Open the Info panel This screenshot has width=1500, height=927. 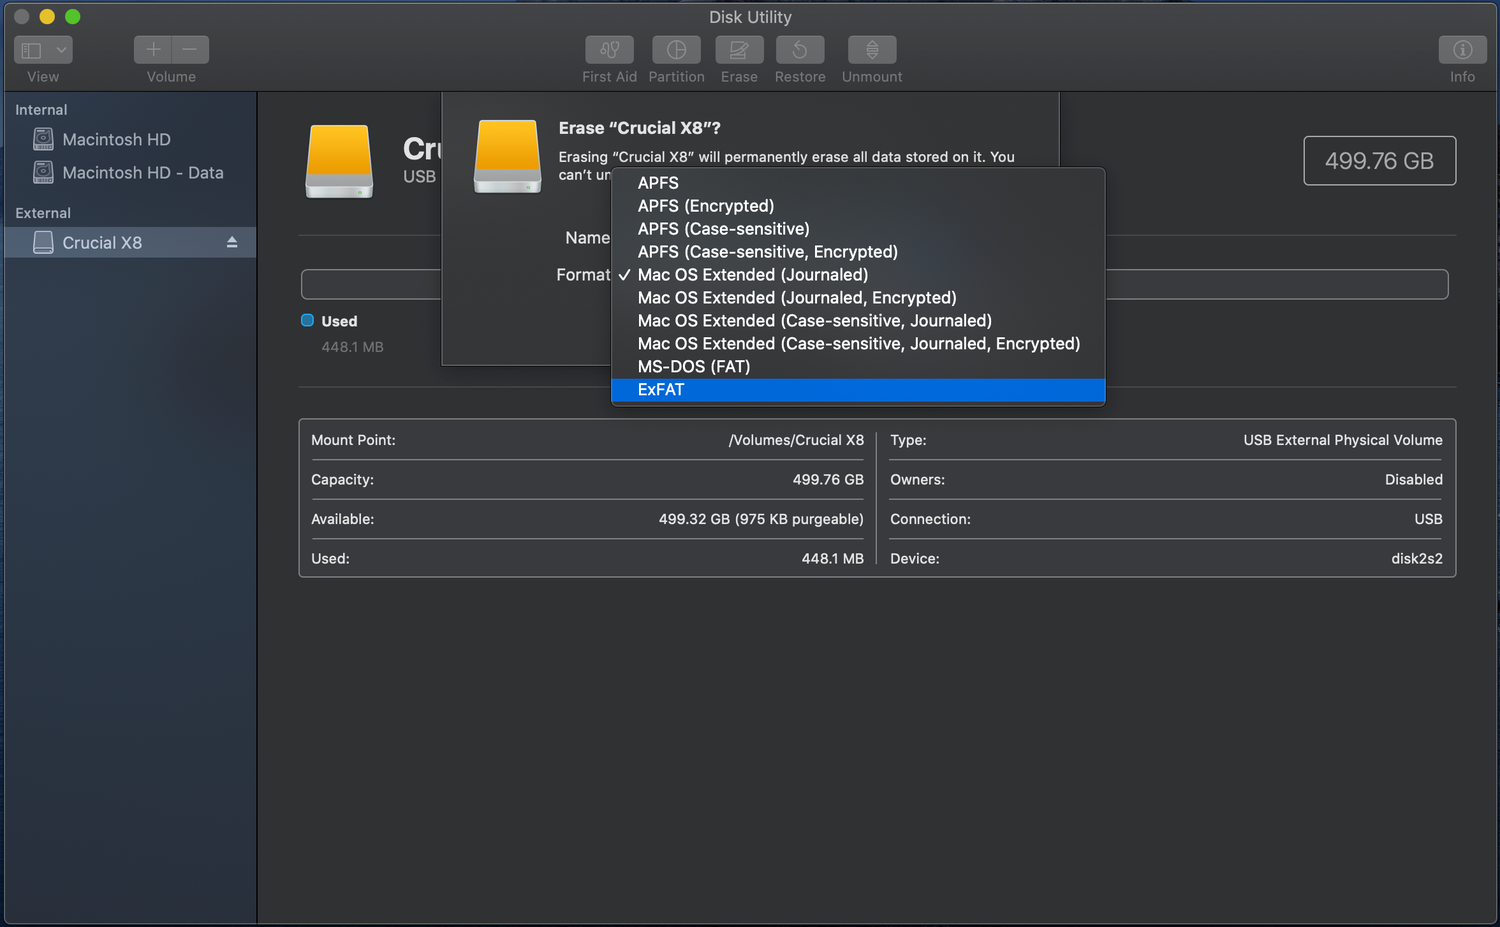pos(1461,49)
